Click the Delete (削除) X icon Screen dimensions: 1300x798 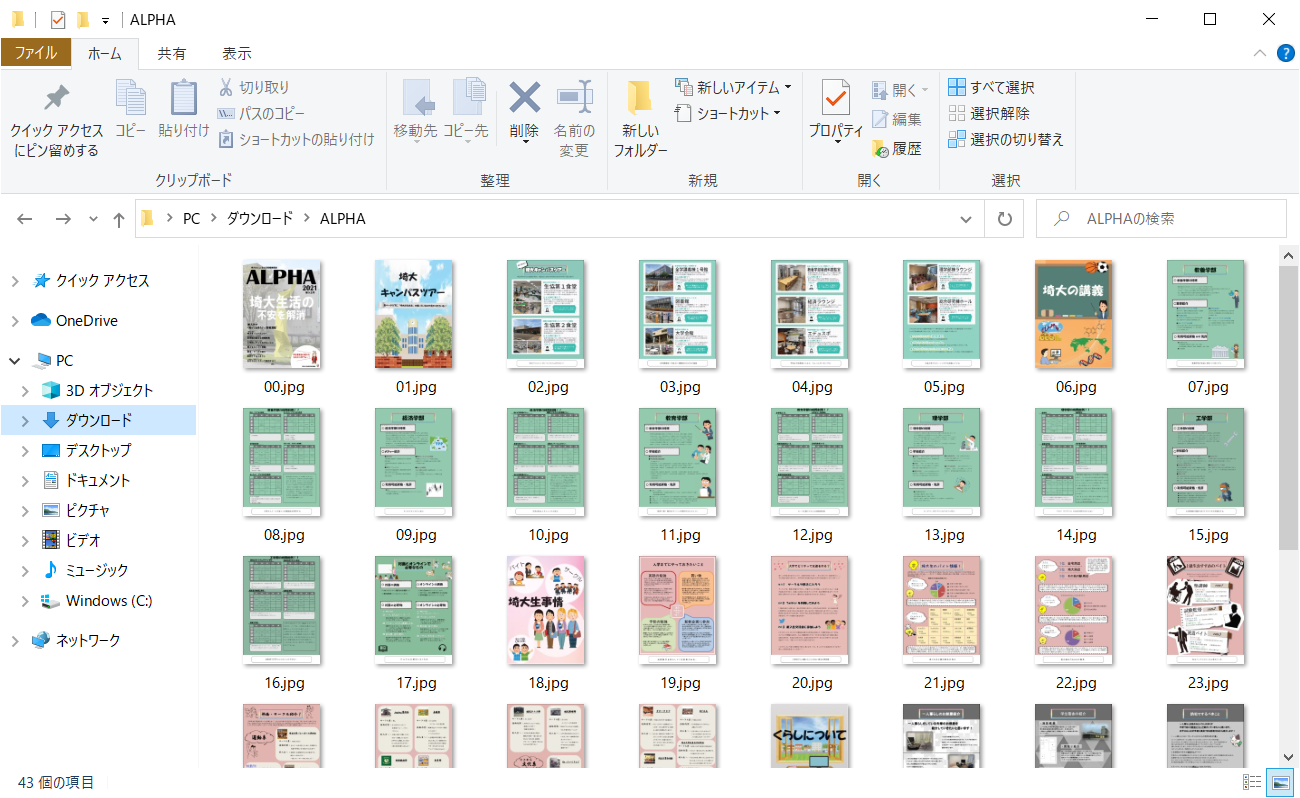click(x=524, y=100)
